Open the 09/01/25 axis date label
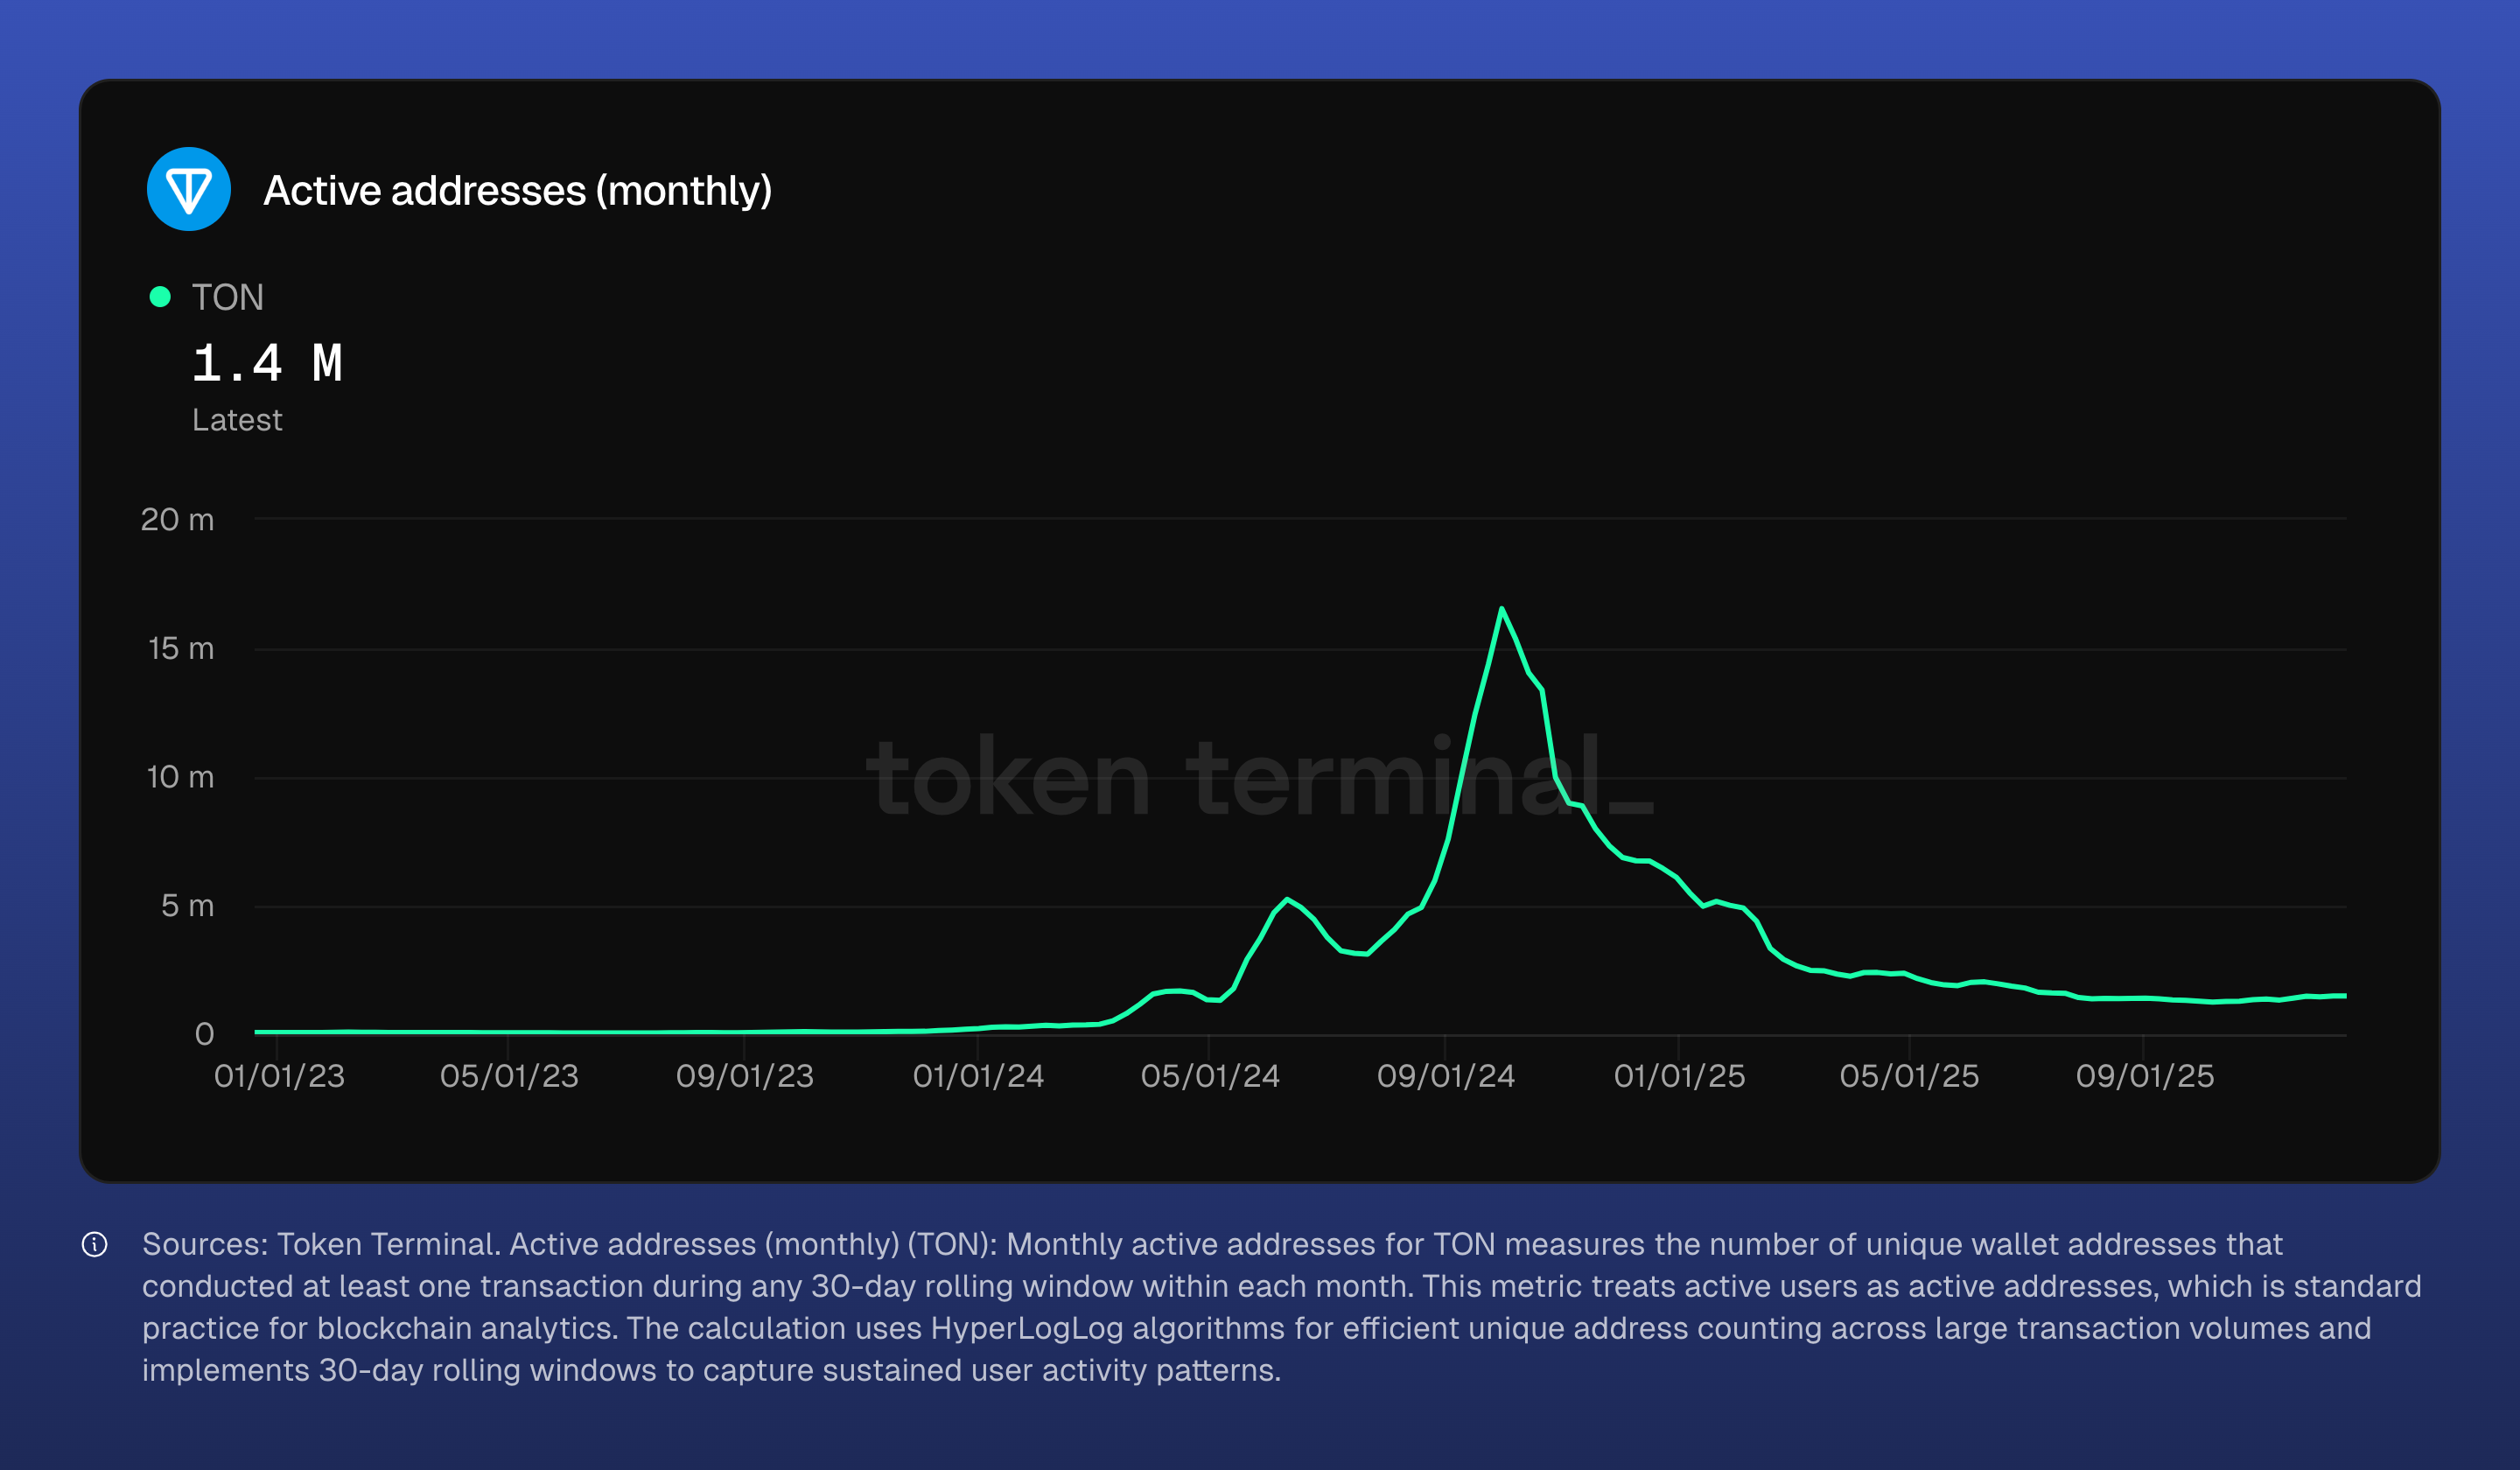Image resolution: width=2520 pixels, height=1470 pixels. (2145, 1076)
